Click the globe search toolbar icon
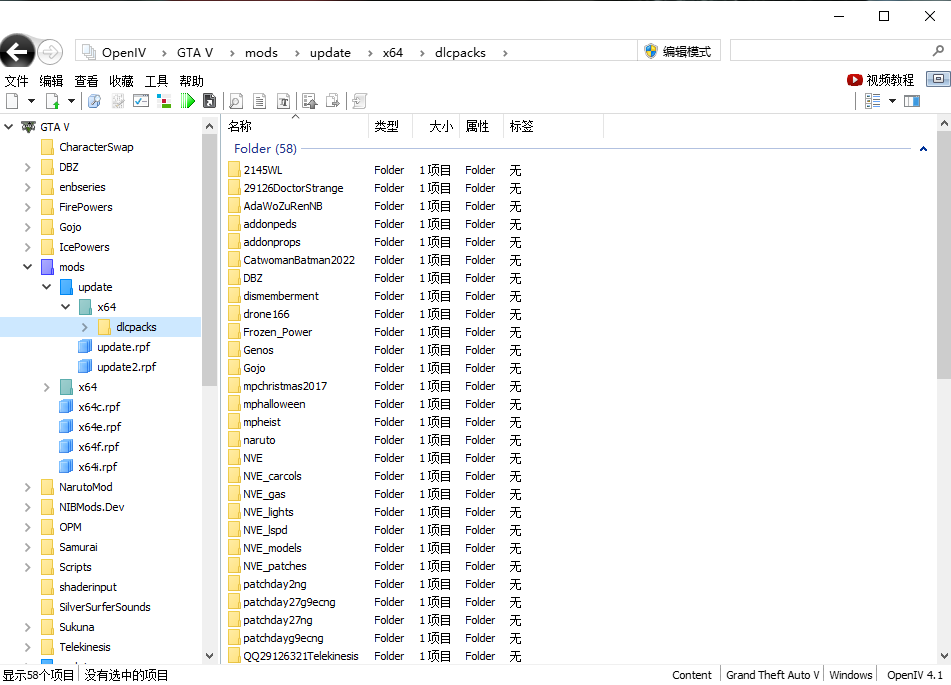This screenshot has height=685, width=951. point(94,101)
